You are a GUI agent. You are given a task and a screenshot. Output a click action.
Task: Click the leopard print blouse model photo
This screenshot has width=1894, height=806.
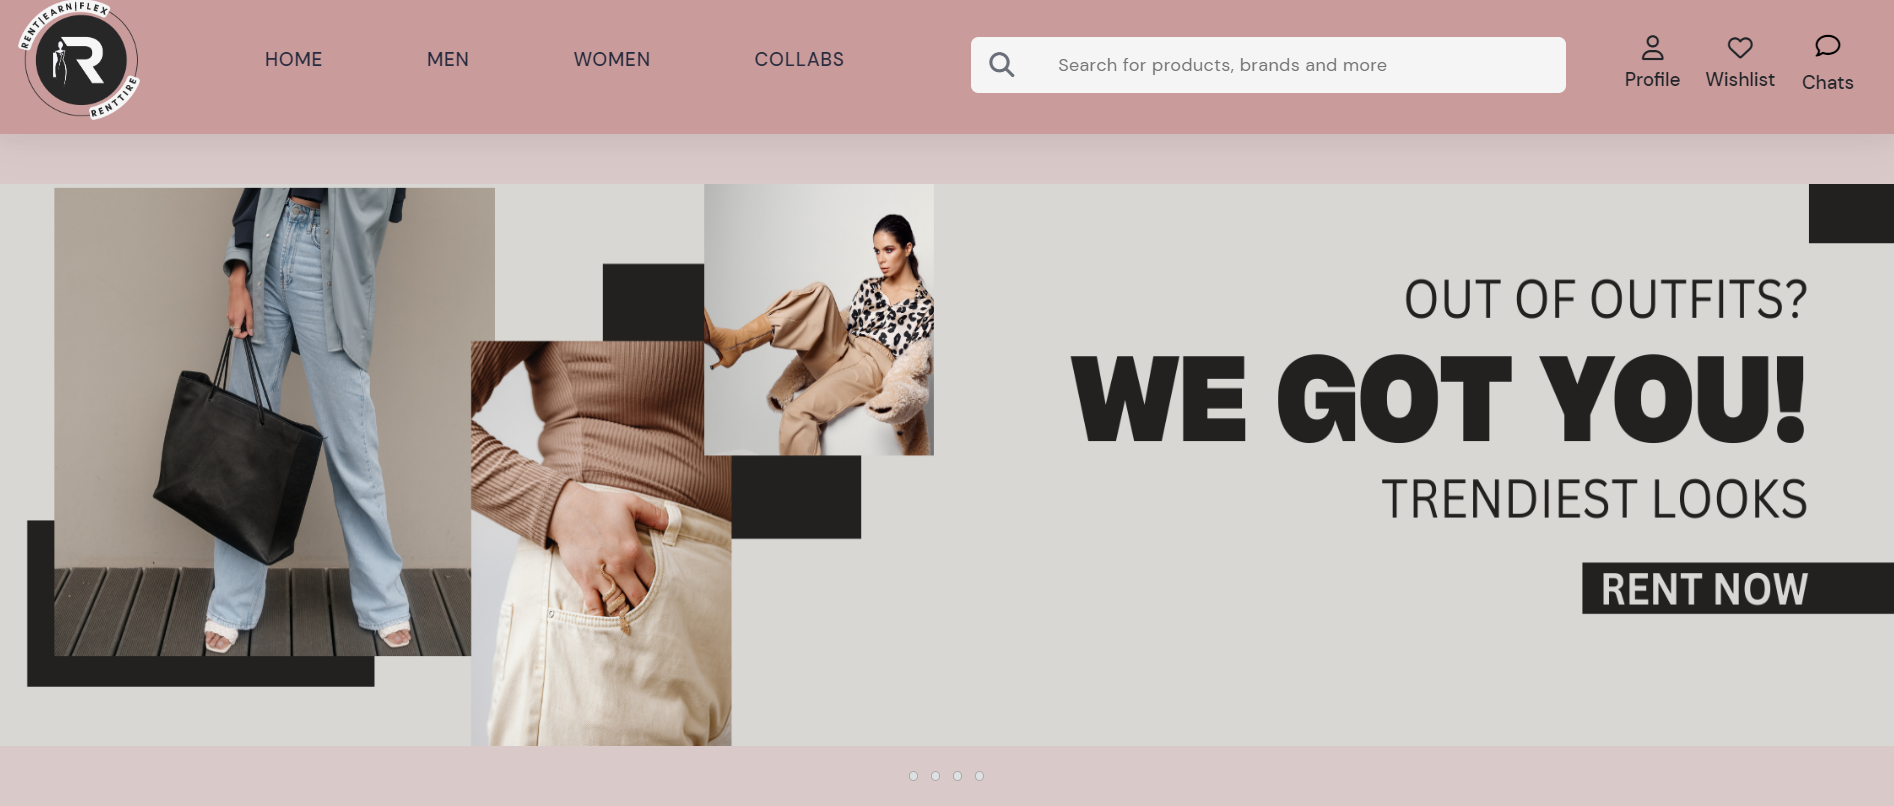pos(819,319)
